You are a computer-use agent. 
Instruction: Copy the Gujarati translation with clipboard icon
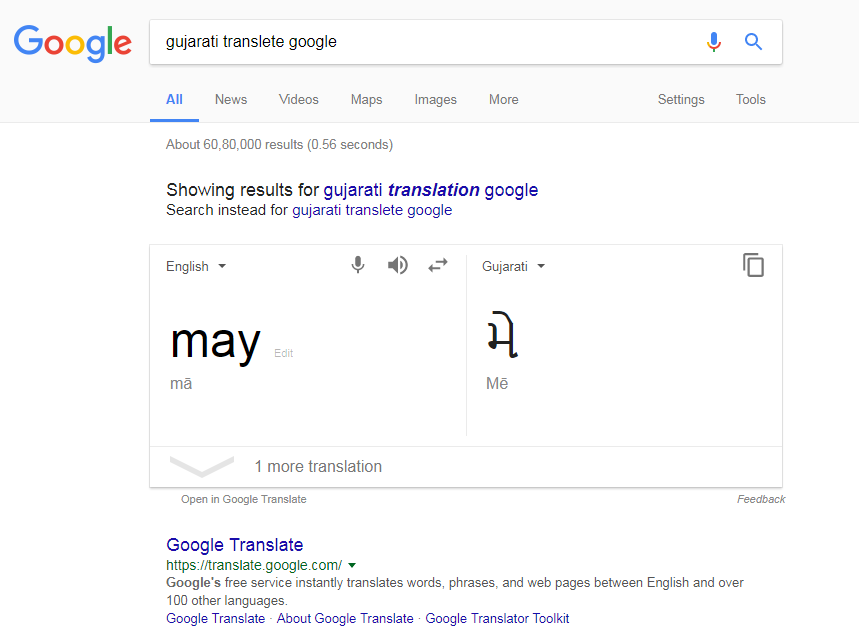(x=753, y=265)
